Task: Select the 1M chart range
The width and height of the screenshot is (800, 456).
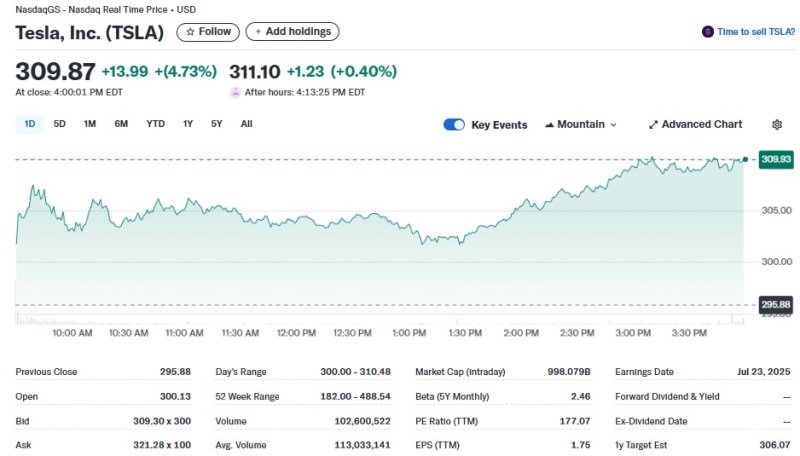Action: [90, 124]
